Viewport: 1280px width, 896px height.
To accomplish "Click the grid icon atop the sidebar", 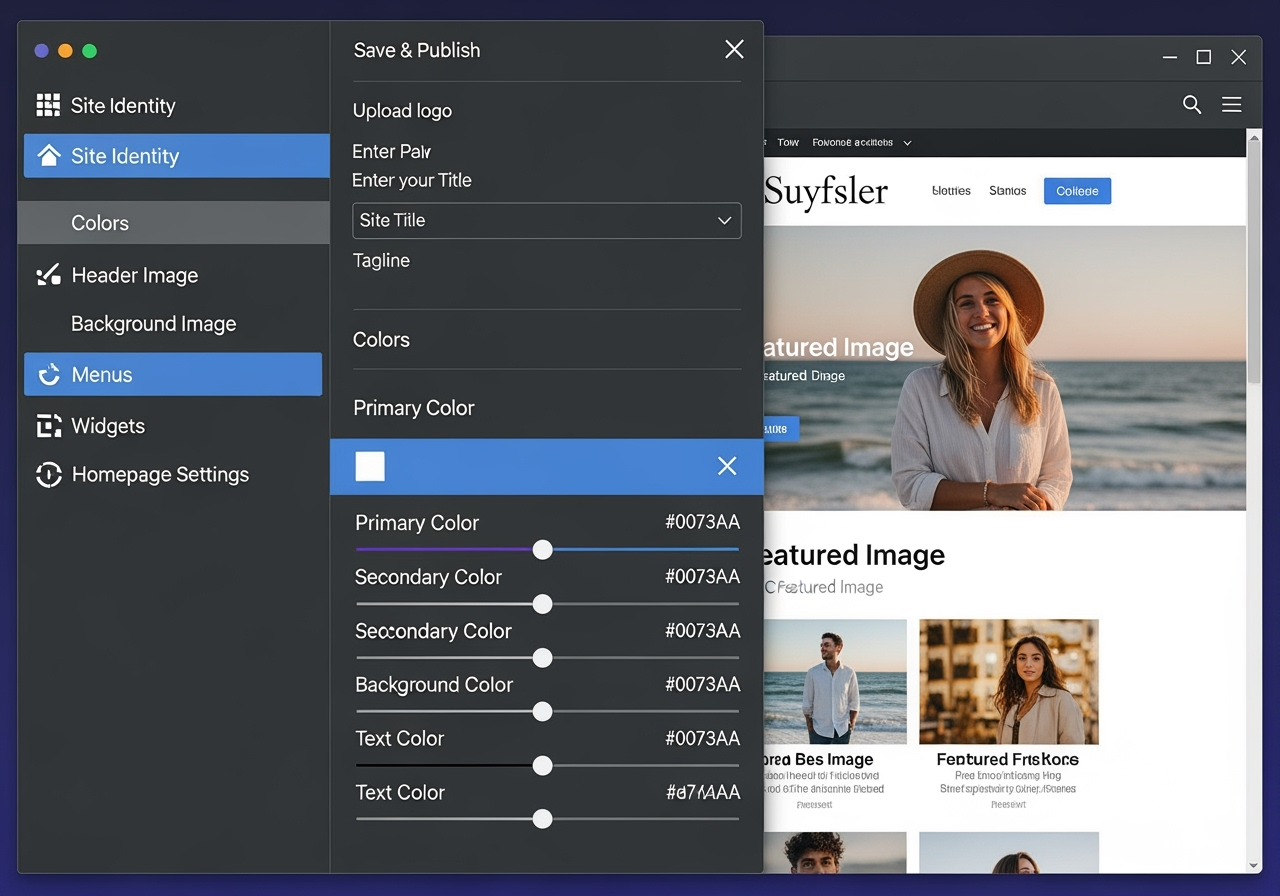I will (48, 105).
